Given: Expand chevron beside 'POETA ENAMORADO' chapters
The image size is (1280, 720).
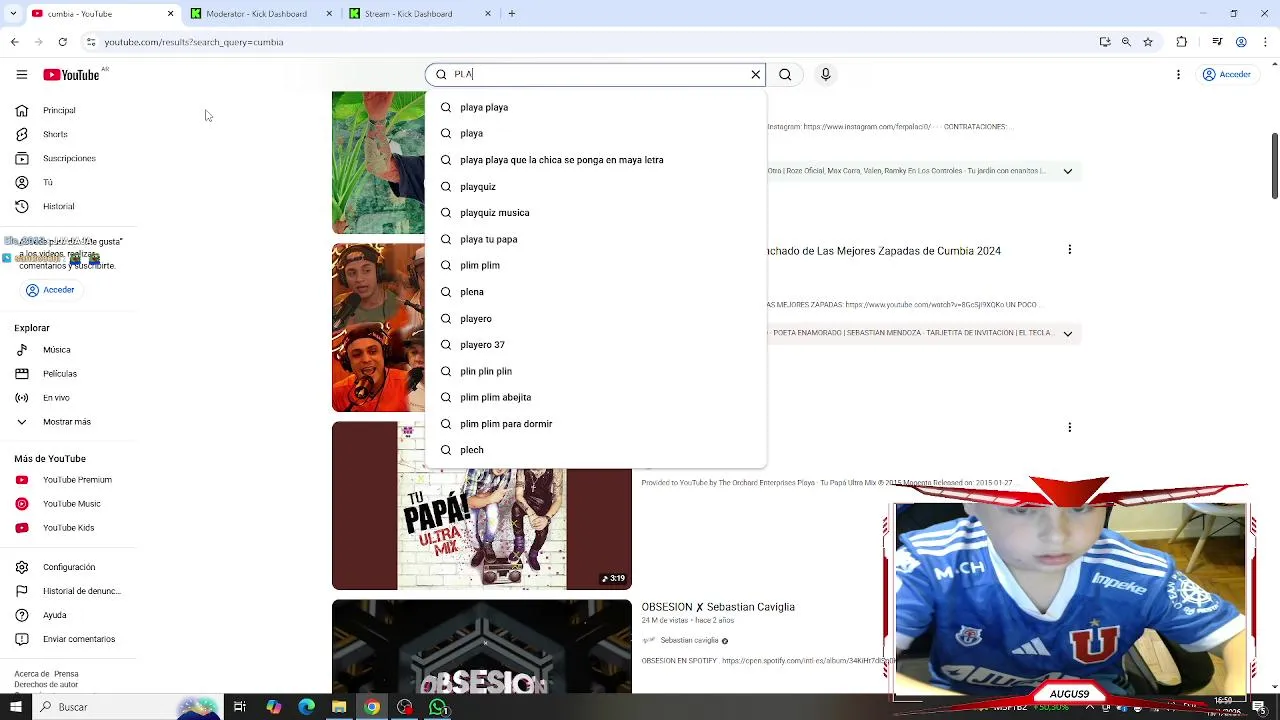Looking at the screenshot, I should pos(1067,333).
